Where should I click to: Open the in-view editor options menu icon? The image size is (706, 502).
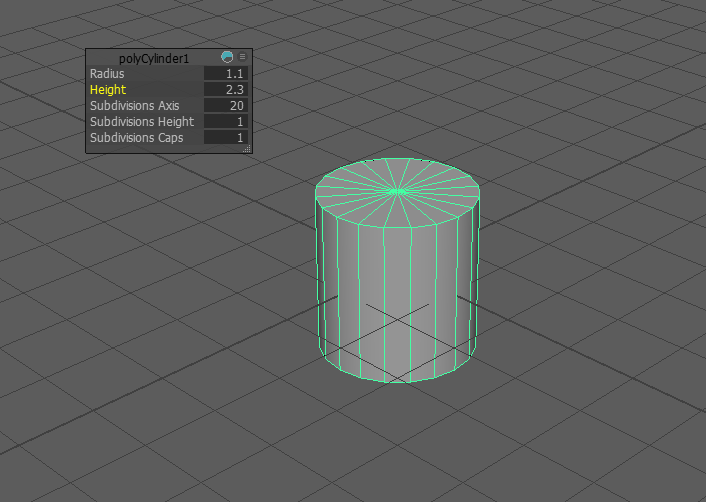point(242,57)
